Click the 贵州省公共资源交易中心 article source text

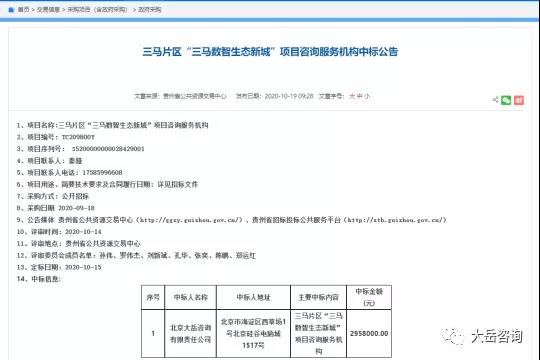click(195, 96)
